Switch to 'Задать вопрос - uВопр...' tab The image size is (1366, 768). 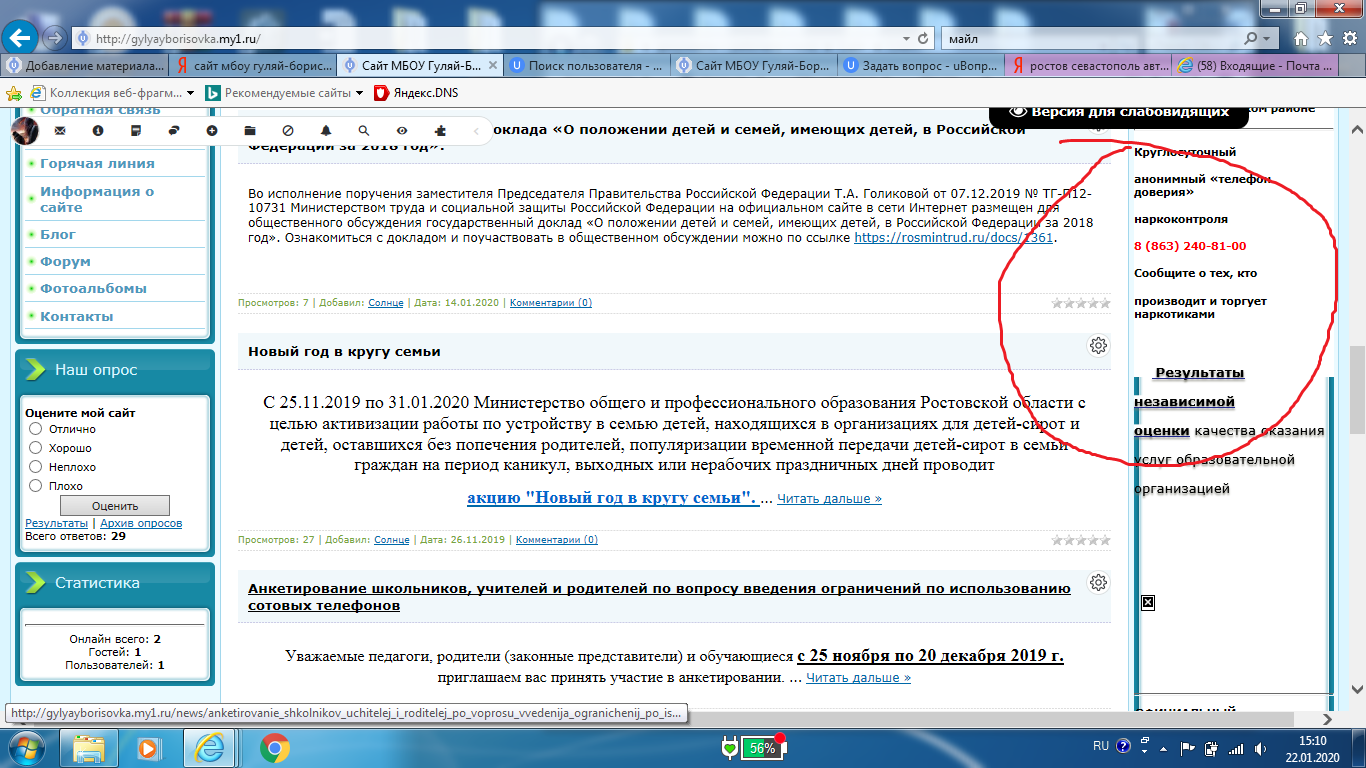click(919, 65)
